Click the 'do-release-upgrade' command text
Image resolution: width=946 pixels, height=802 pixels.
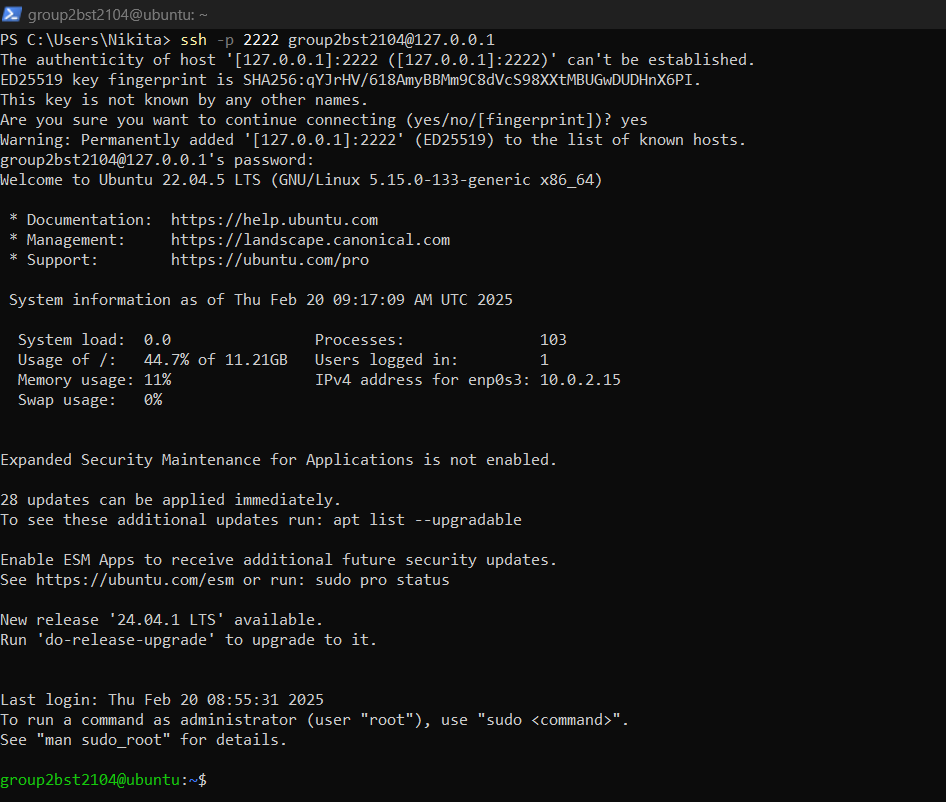(x=126, y=640)
